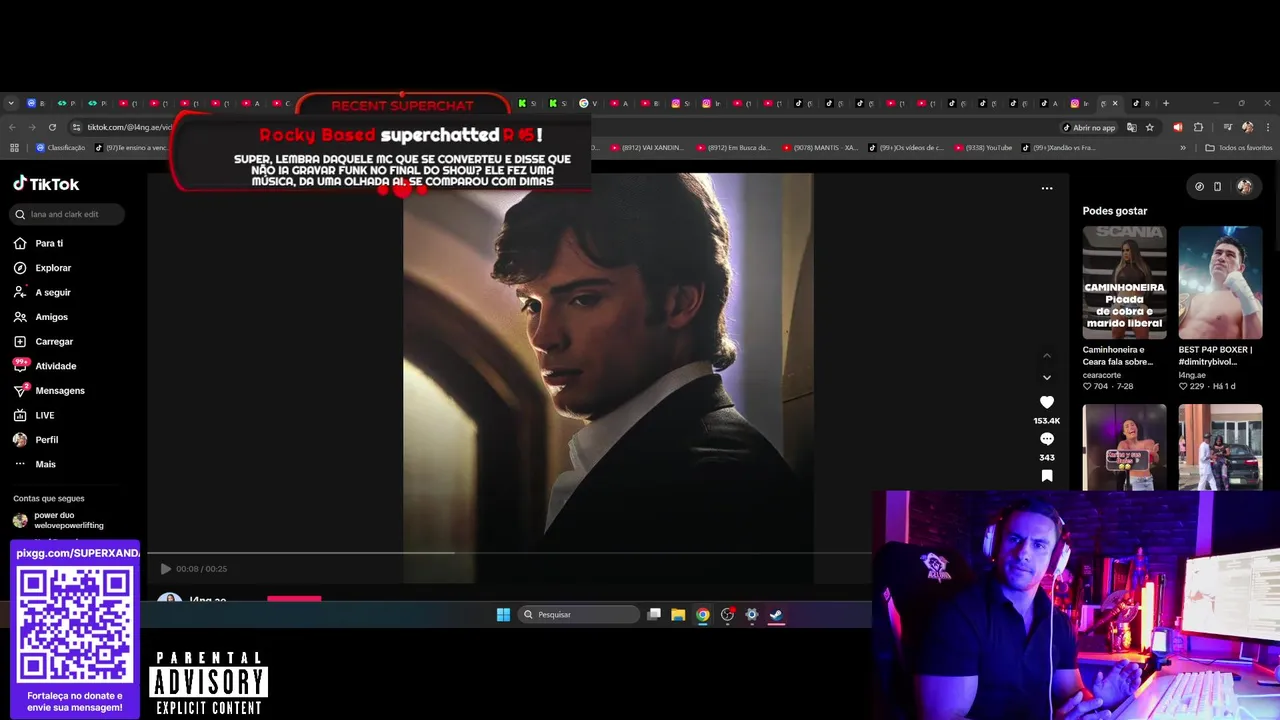Open File Explorer from taskbar
The image size is (1280, 720).
click(678, 615)
